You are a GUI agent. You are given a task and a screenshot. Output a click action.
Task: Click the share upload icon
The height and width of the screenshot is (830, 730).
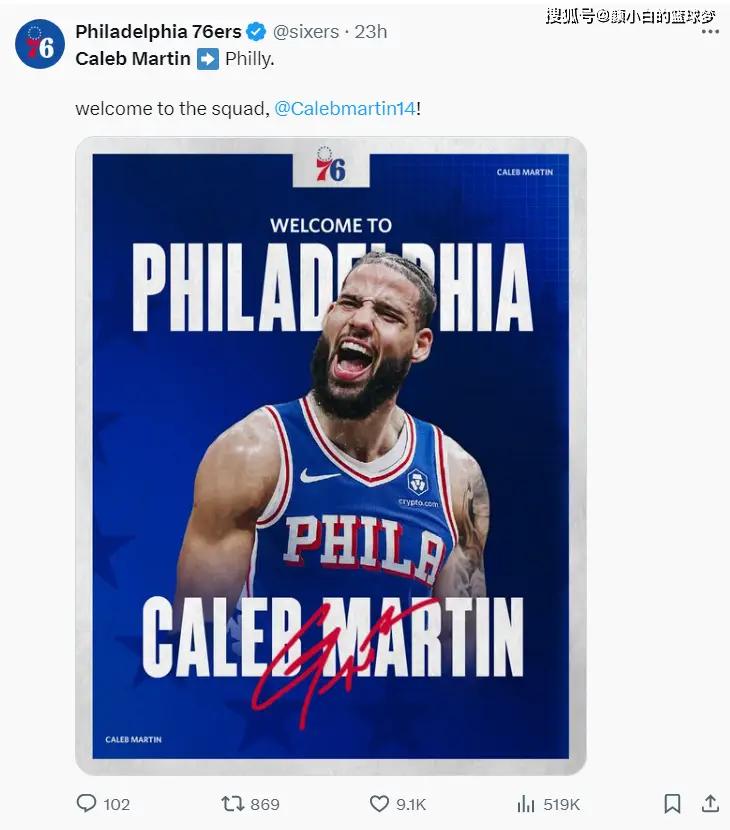pyautogui.click(x=710, y=804)
